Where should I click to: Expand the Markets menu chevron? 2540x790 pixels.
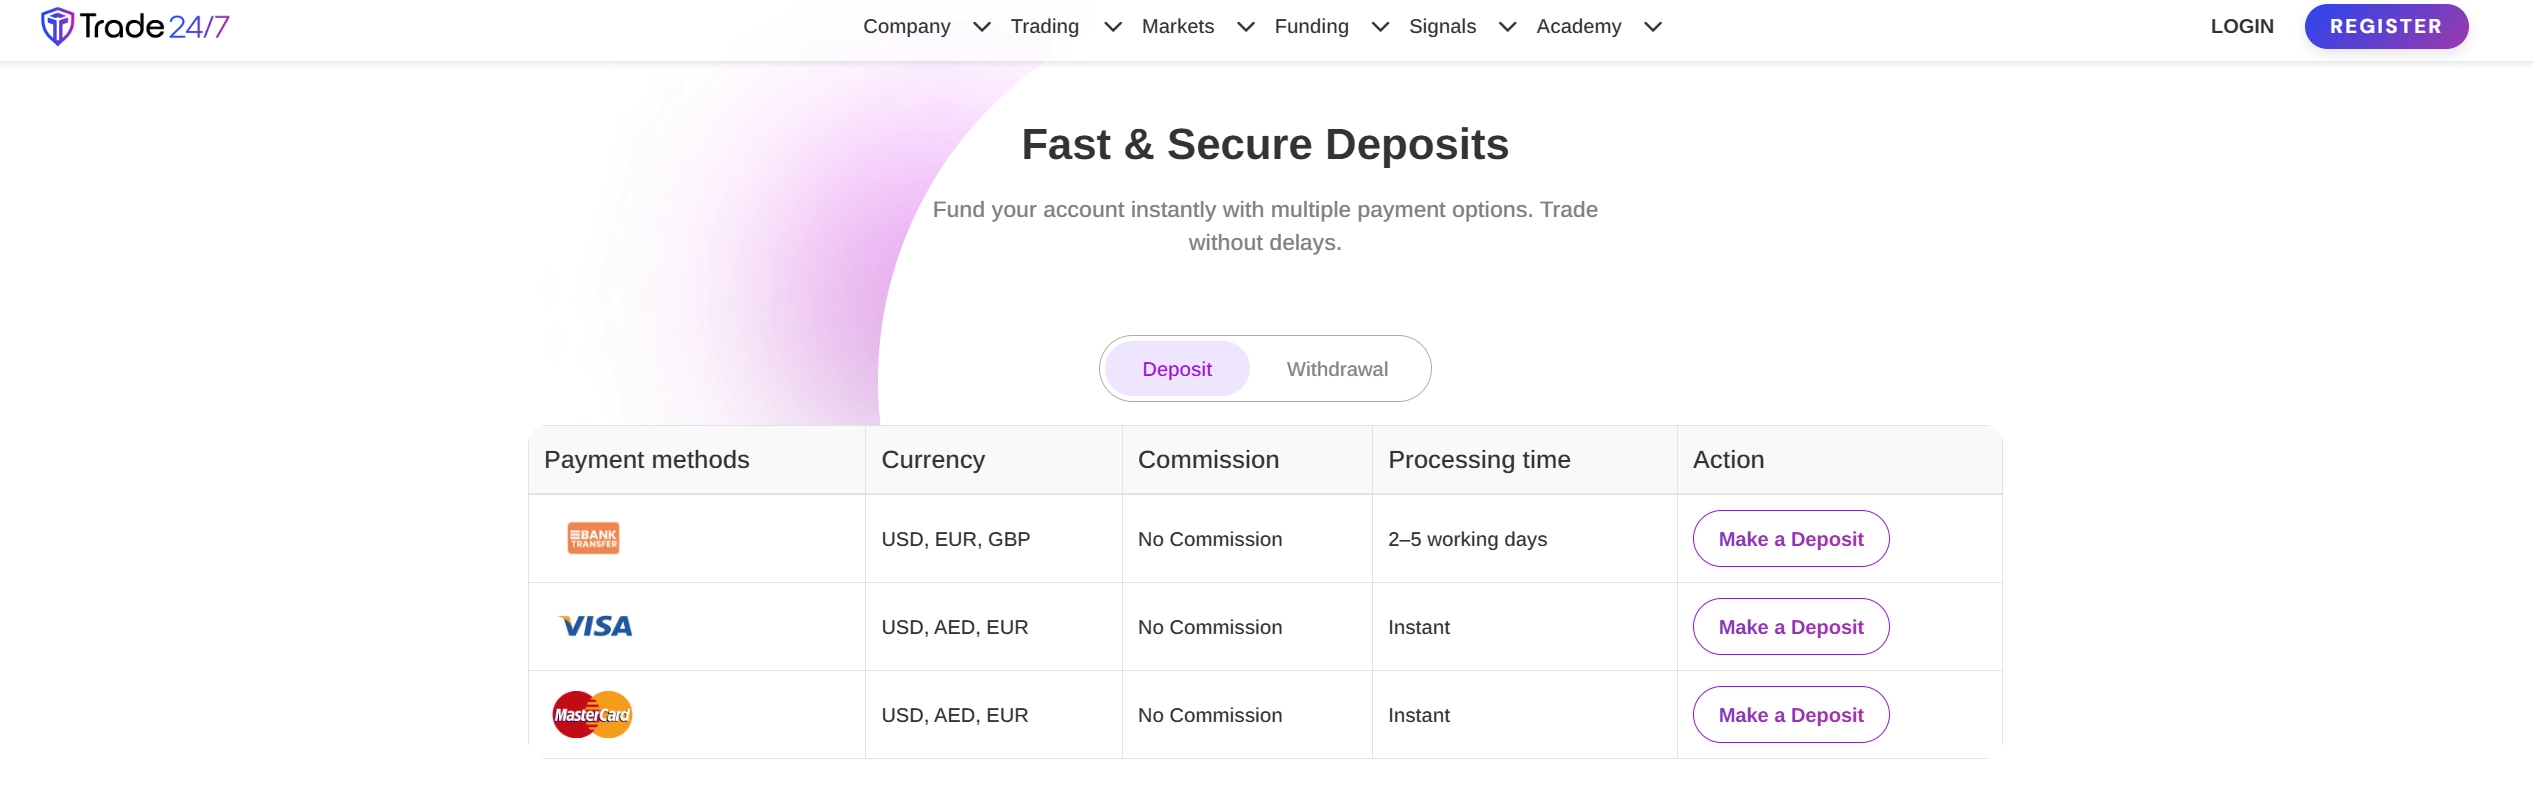pyautogui.click(x=1246, y=27)
